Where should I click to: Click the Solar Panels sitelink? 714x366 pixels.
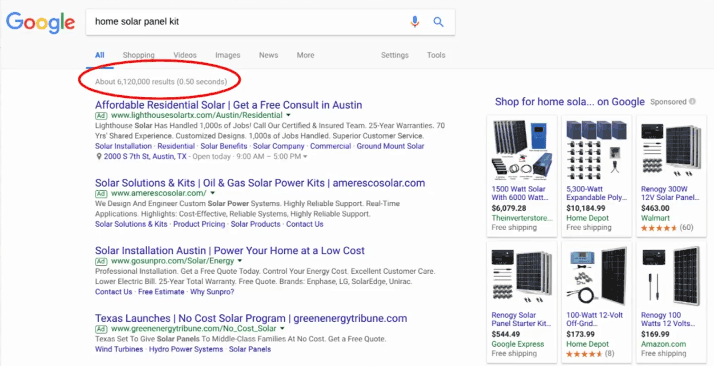[x=250, y=349]
